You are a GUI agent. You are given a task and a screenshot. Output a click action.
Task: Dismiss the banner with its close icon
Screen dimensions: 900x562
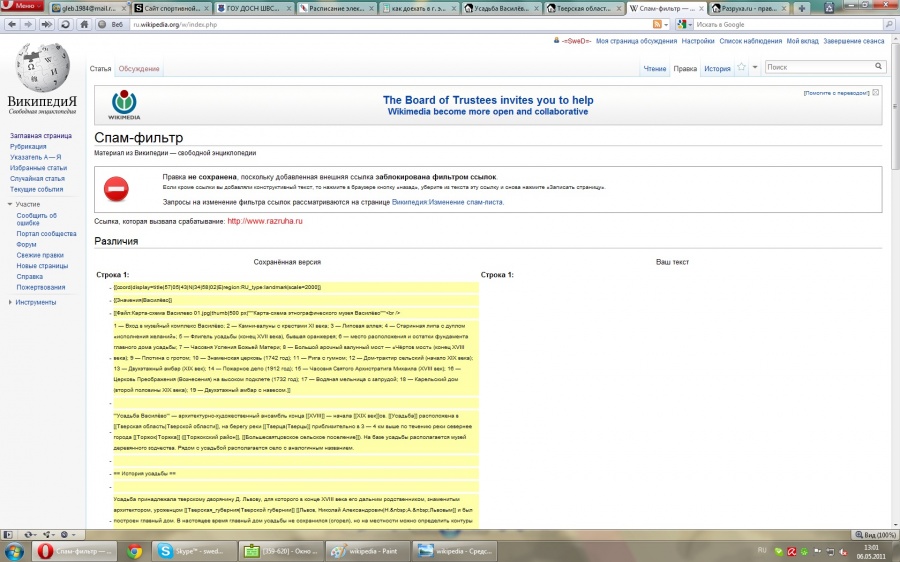coord(875,92)
